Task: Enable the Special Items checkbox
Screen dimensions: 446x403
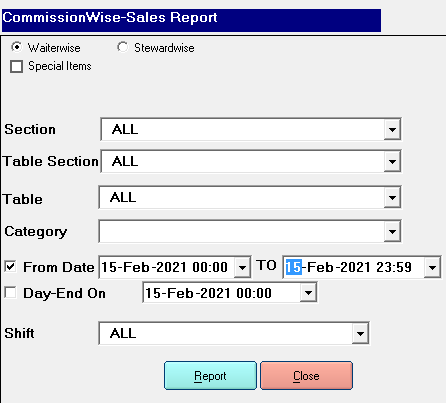Action: [x=16, y=66]
